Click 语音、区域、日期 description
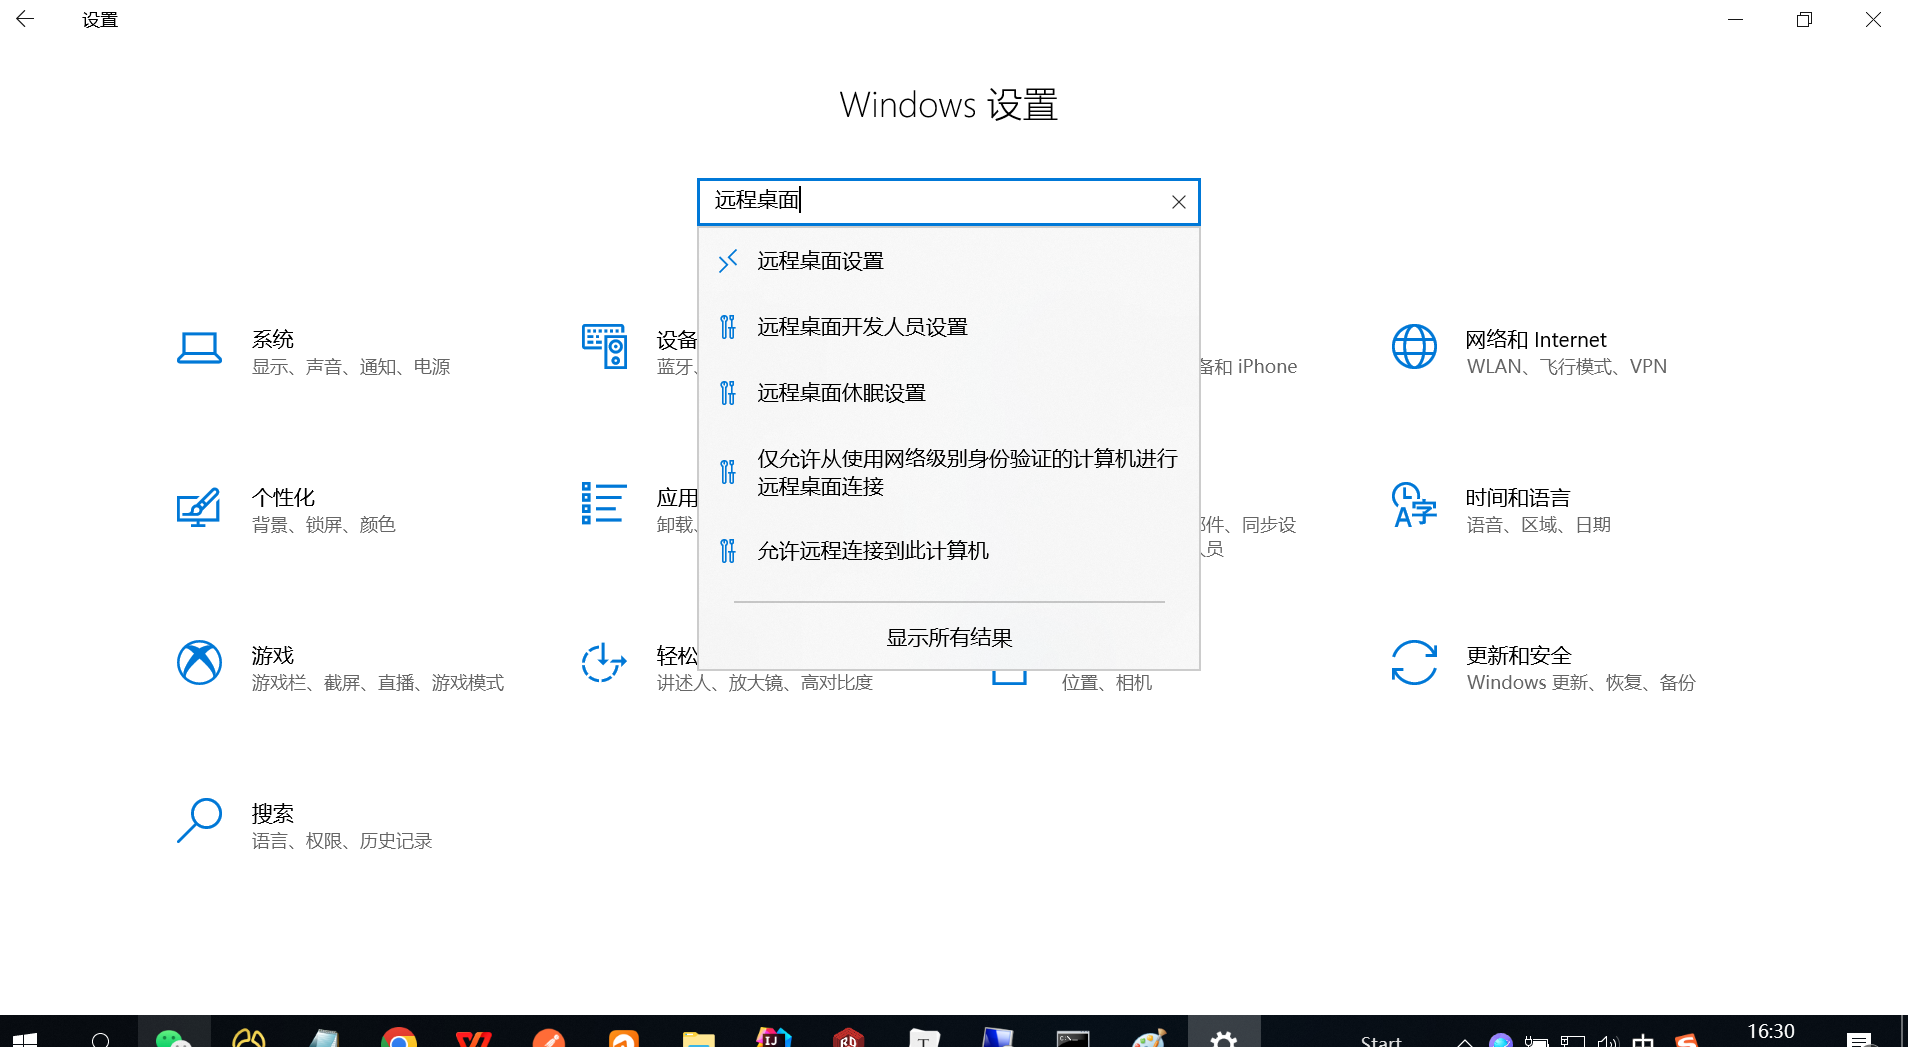This screenshot has width=1908, height=1047. pyautogui.click(x=1539, y=525)
